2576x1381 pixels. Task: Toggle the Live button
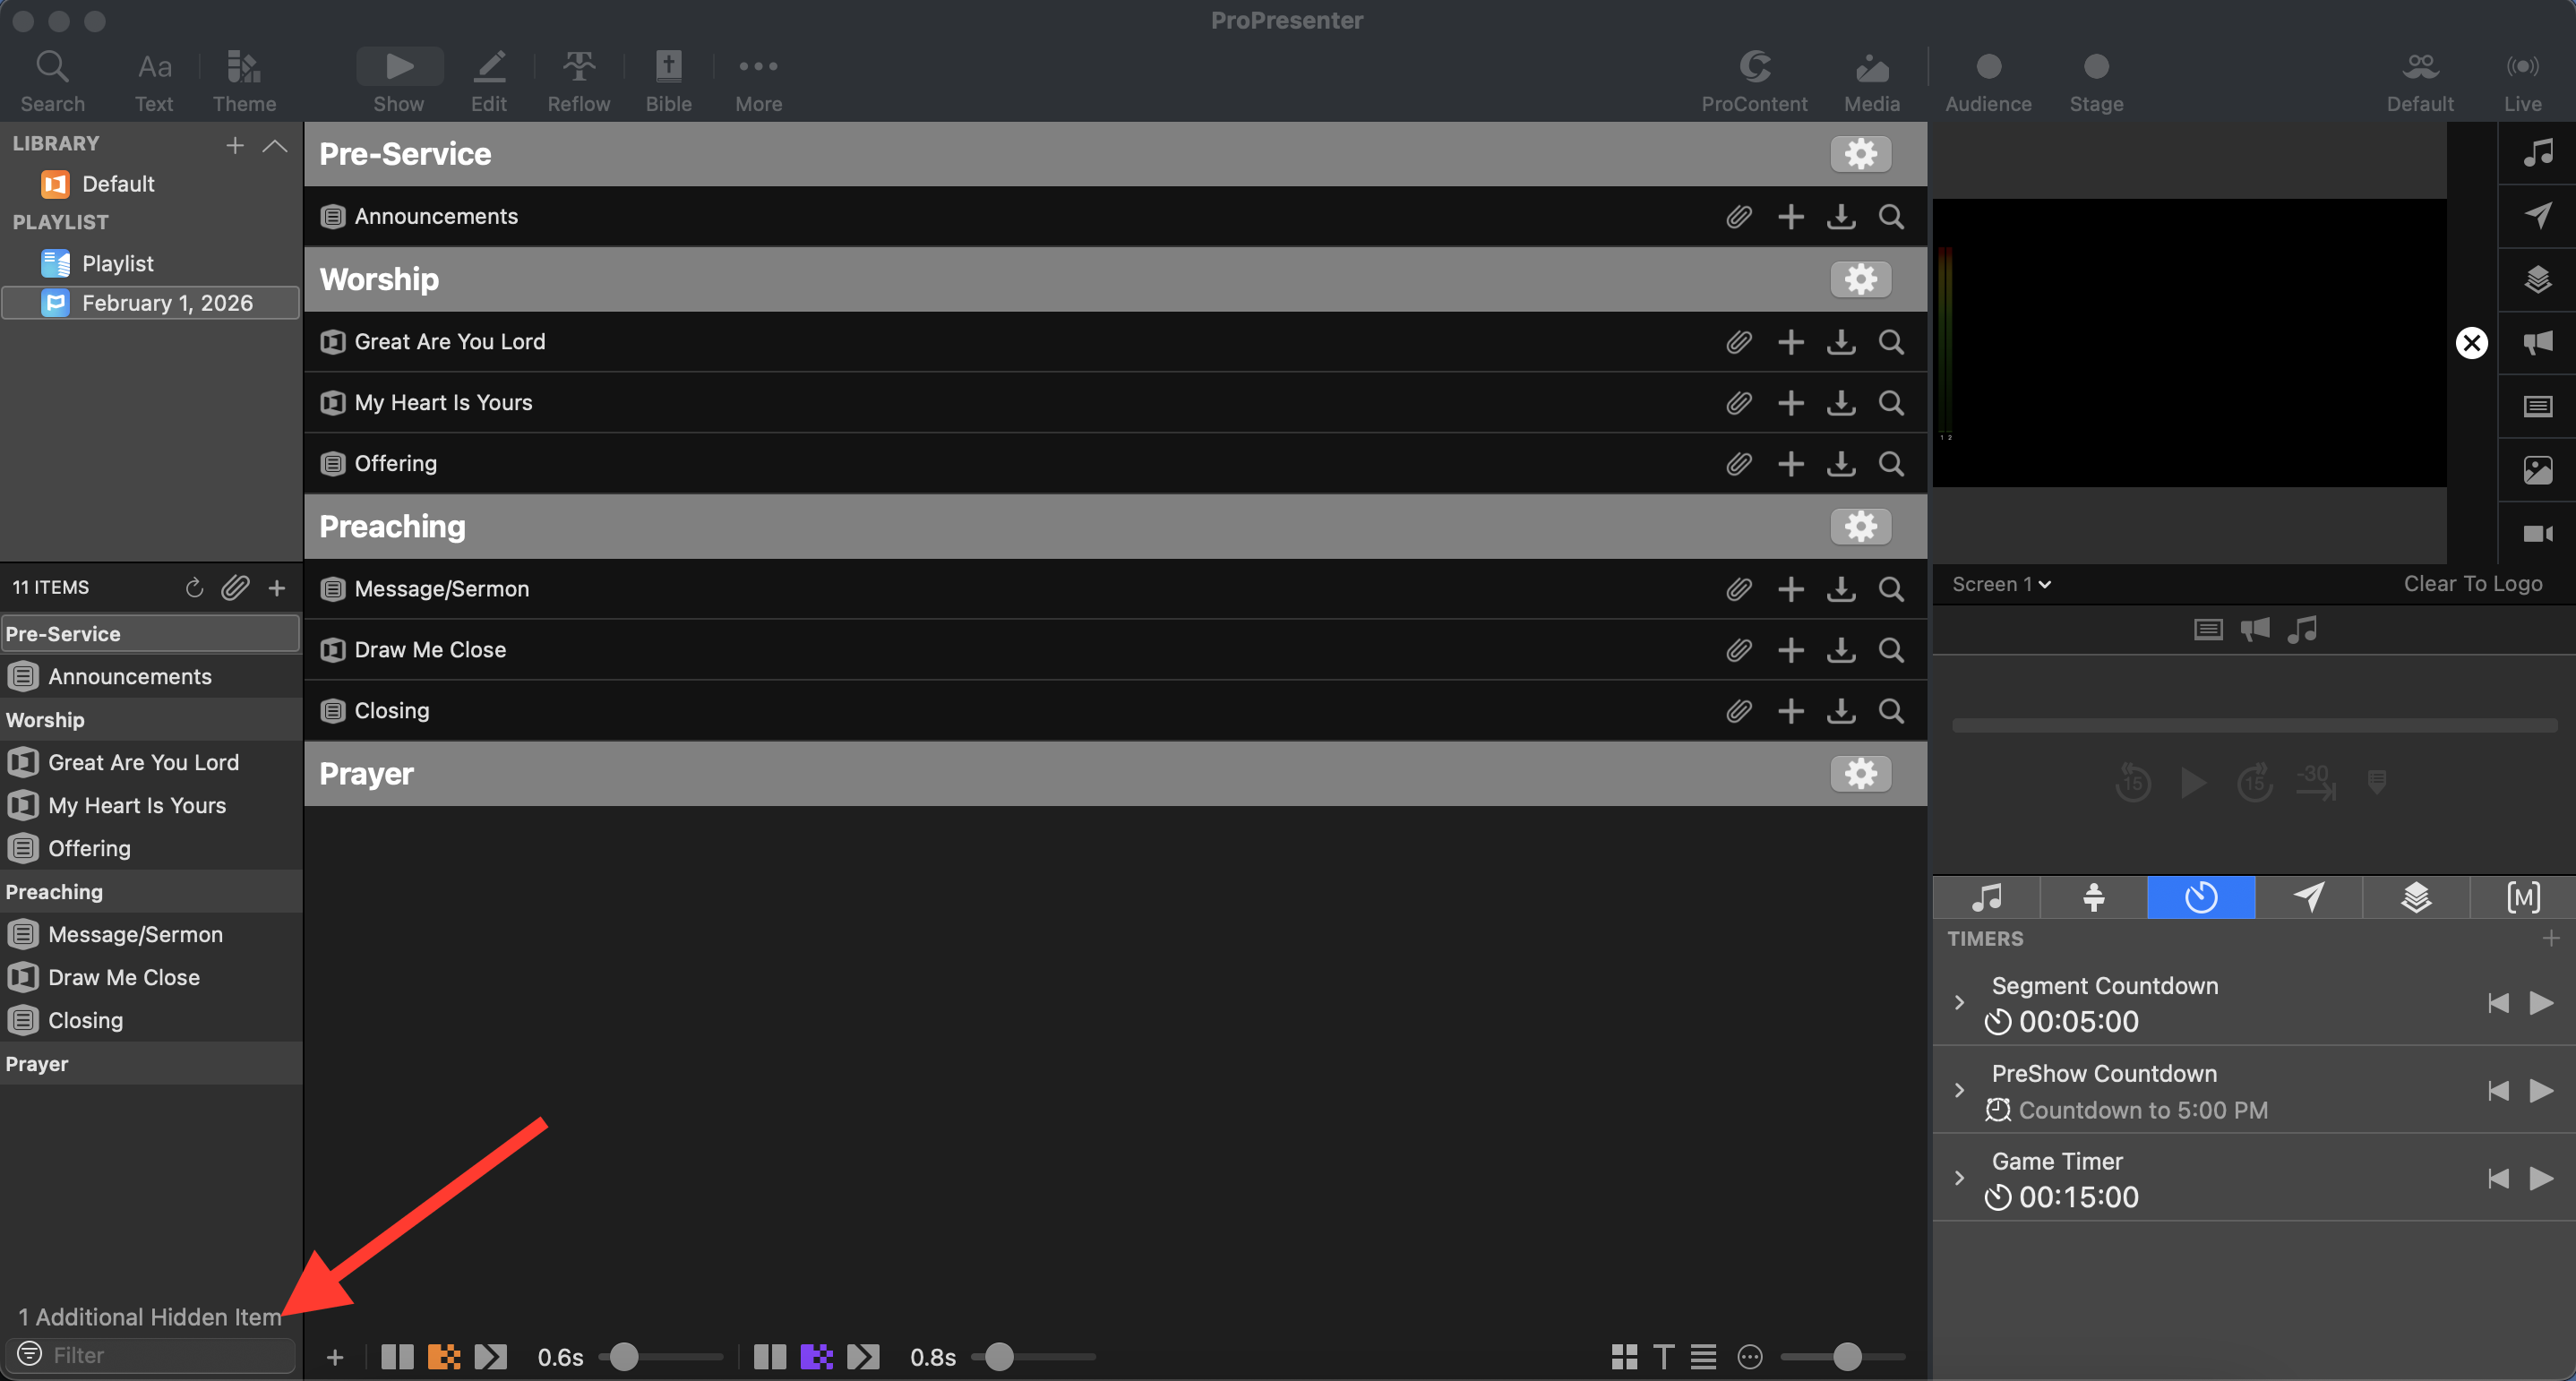point(2522,81)
